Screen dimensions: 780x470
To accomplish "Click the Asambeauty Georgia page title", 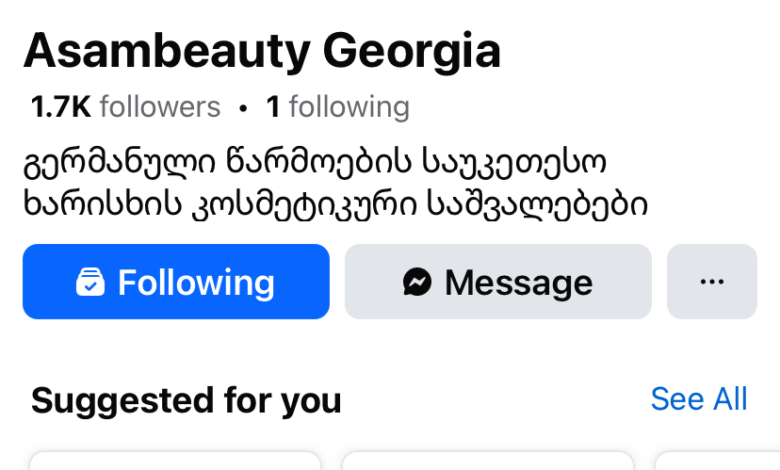I will click(262, 50).
